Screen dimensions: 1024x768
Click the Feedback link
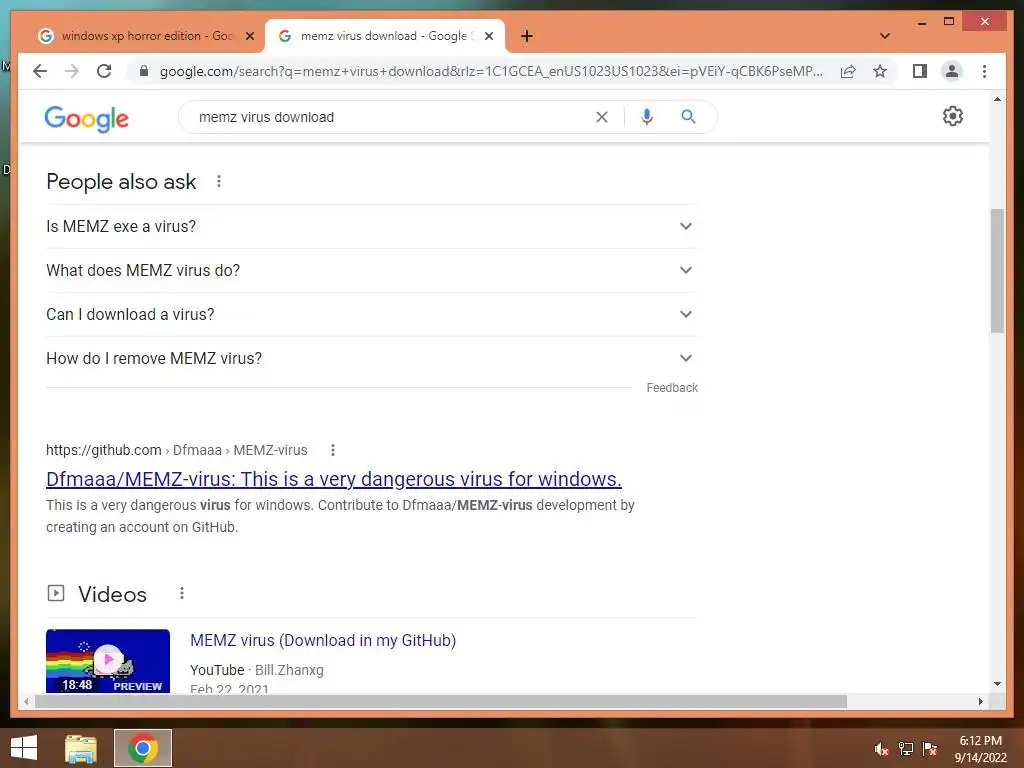(672, 388)
